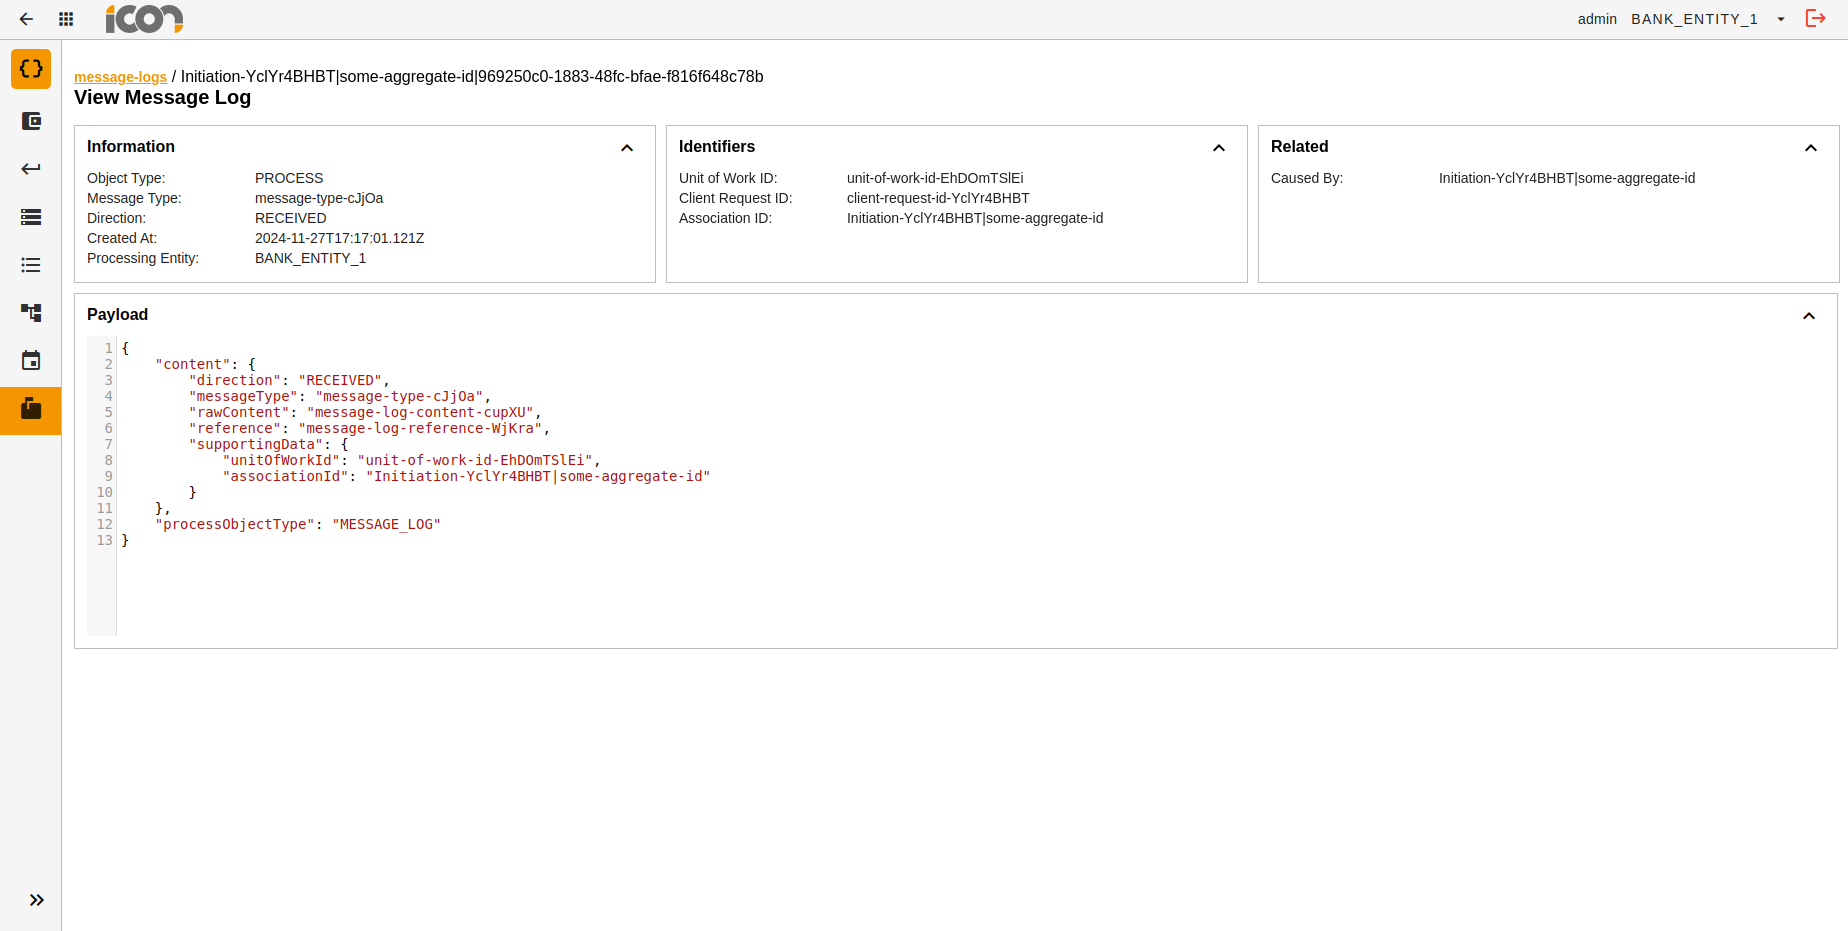Image resolution: width=1848 pixels, height=931 pixels.
Task: Go to message-logs breadcrumb link
Action: [x=120, y=77]
